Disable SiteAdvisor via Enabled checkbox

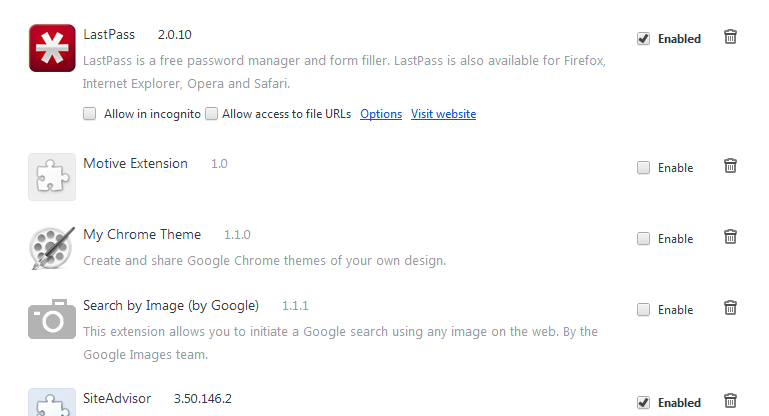[643, 403]
